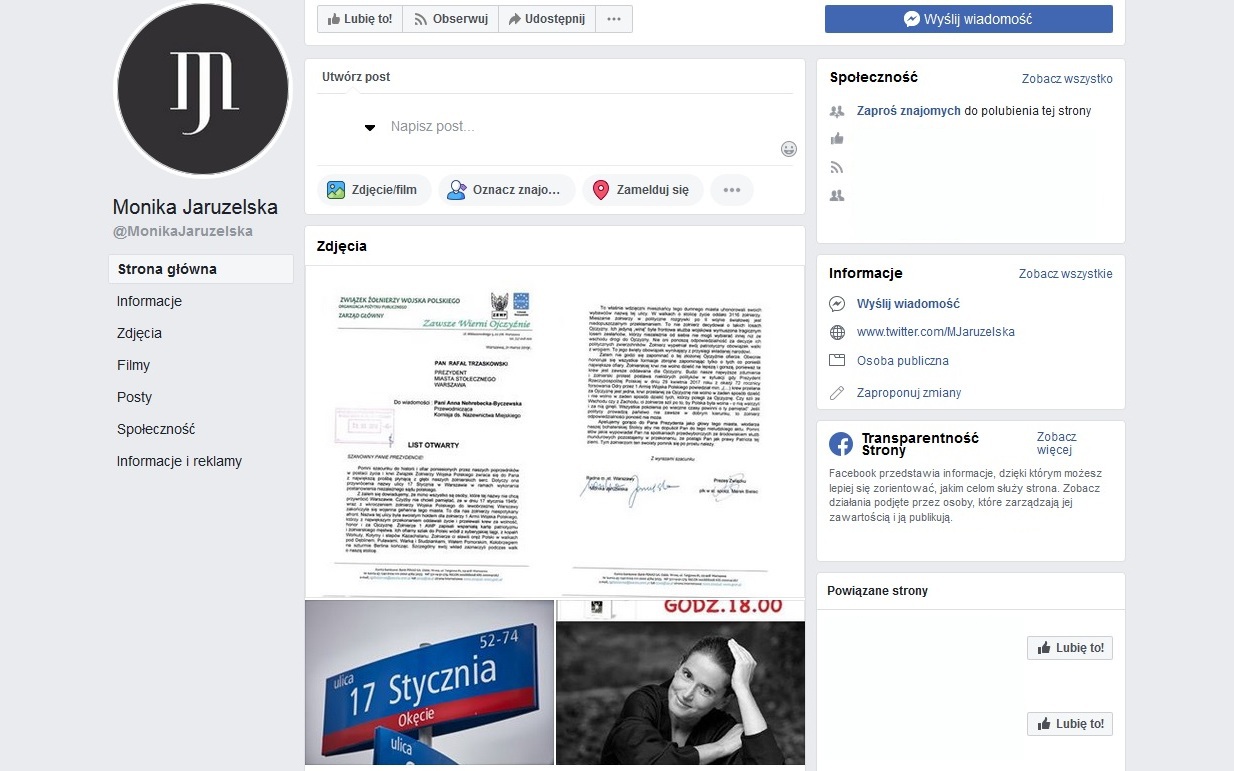
Task: Click Zobacz więcej in Transparentność Strony
Action: 1057,444
